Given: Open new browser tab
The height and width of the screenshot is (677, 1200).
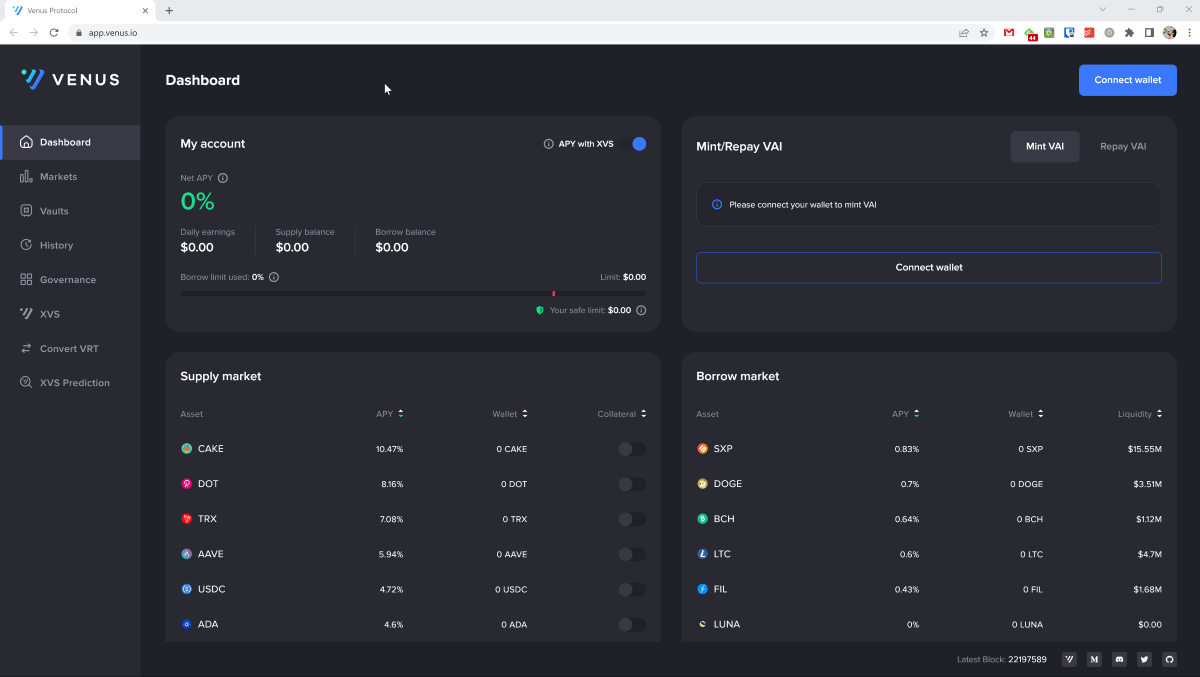Looking at the screenshot, I should coord(169,10).
